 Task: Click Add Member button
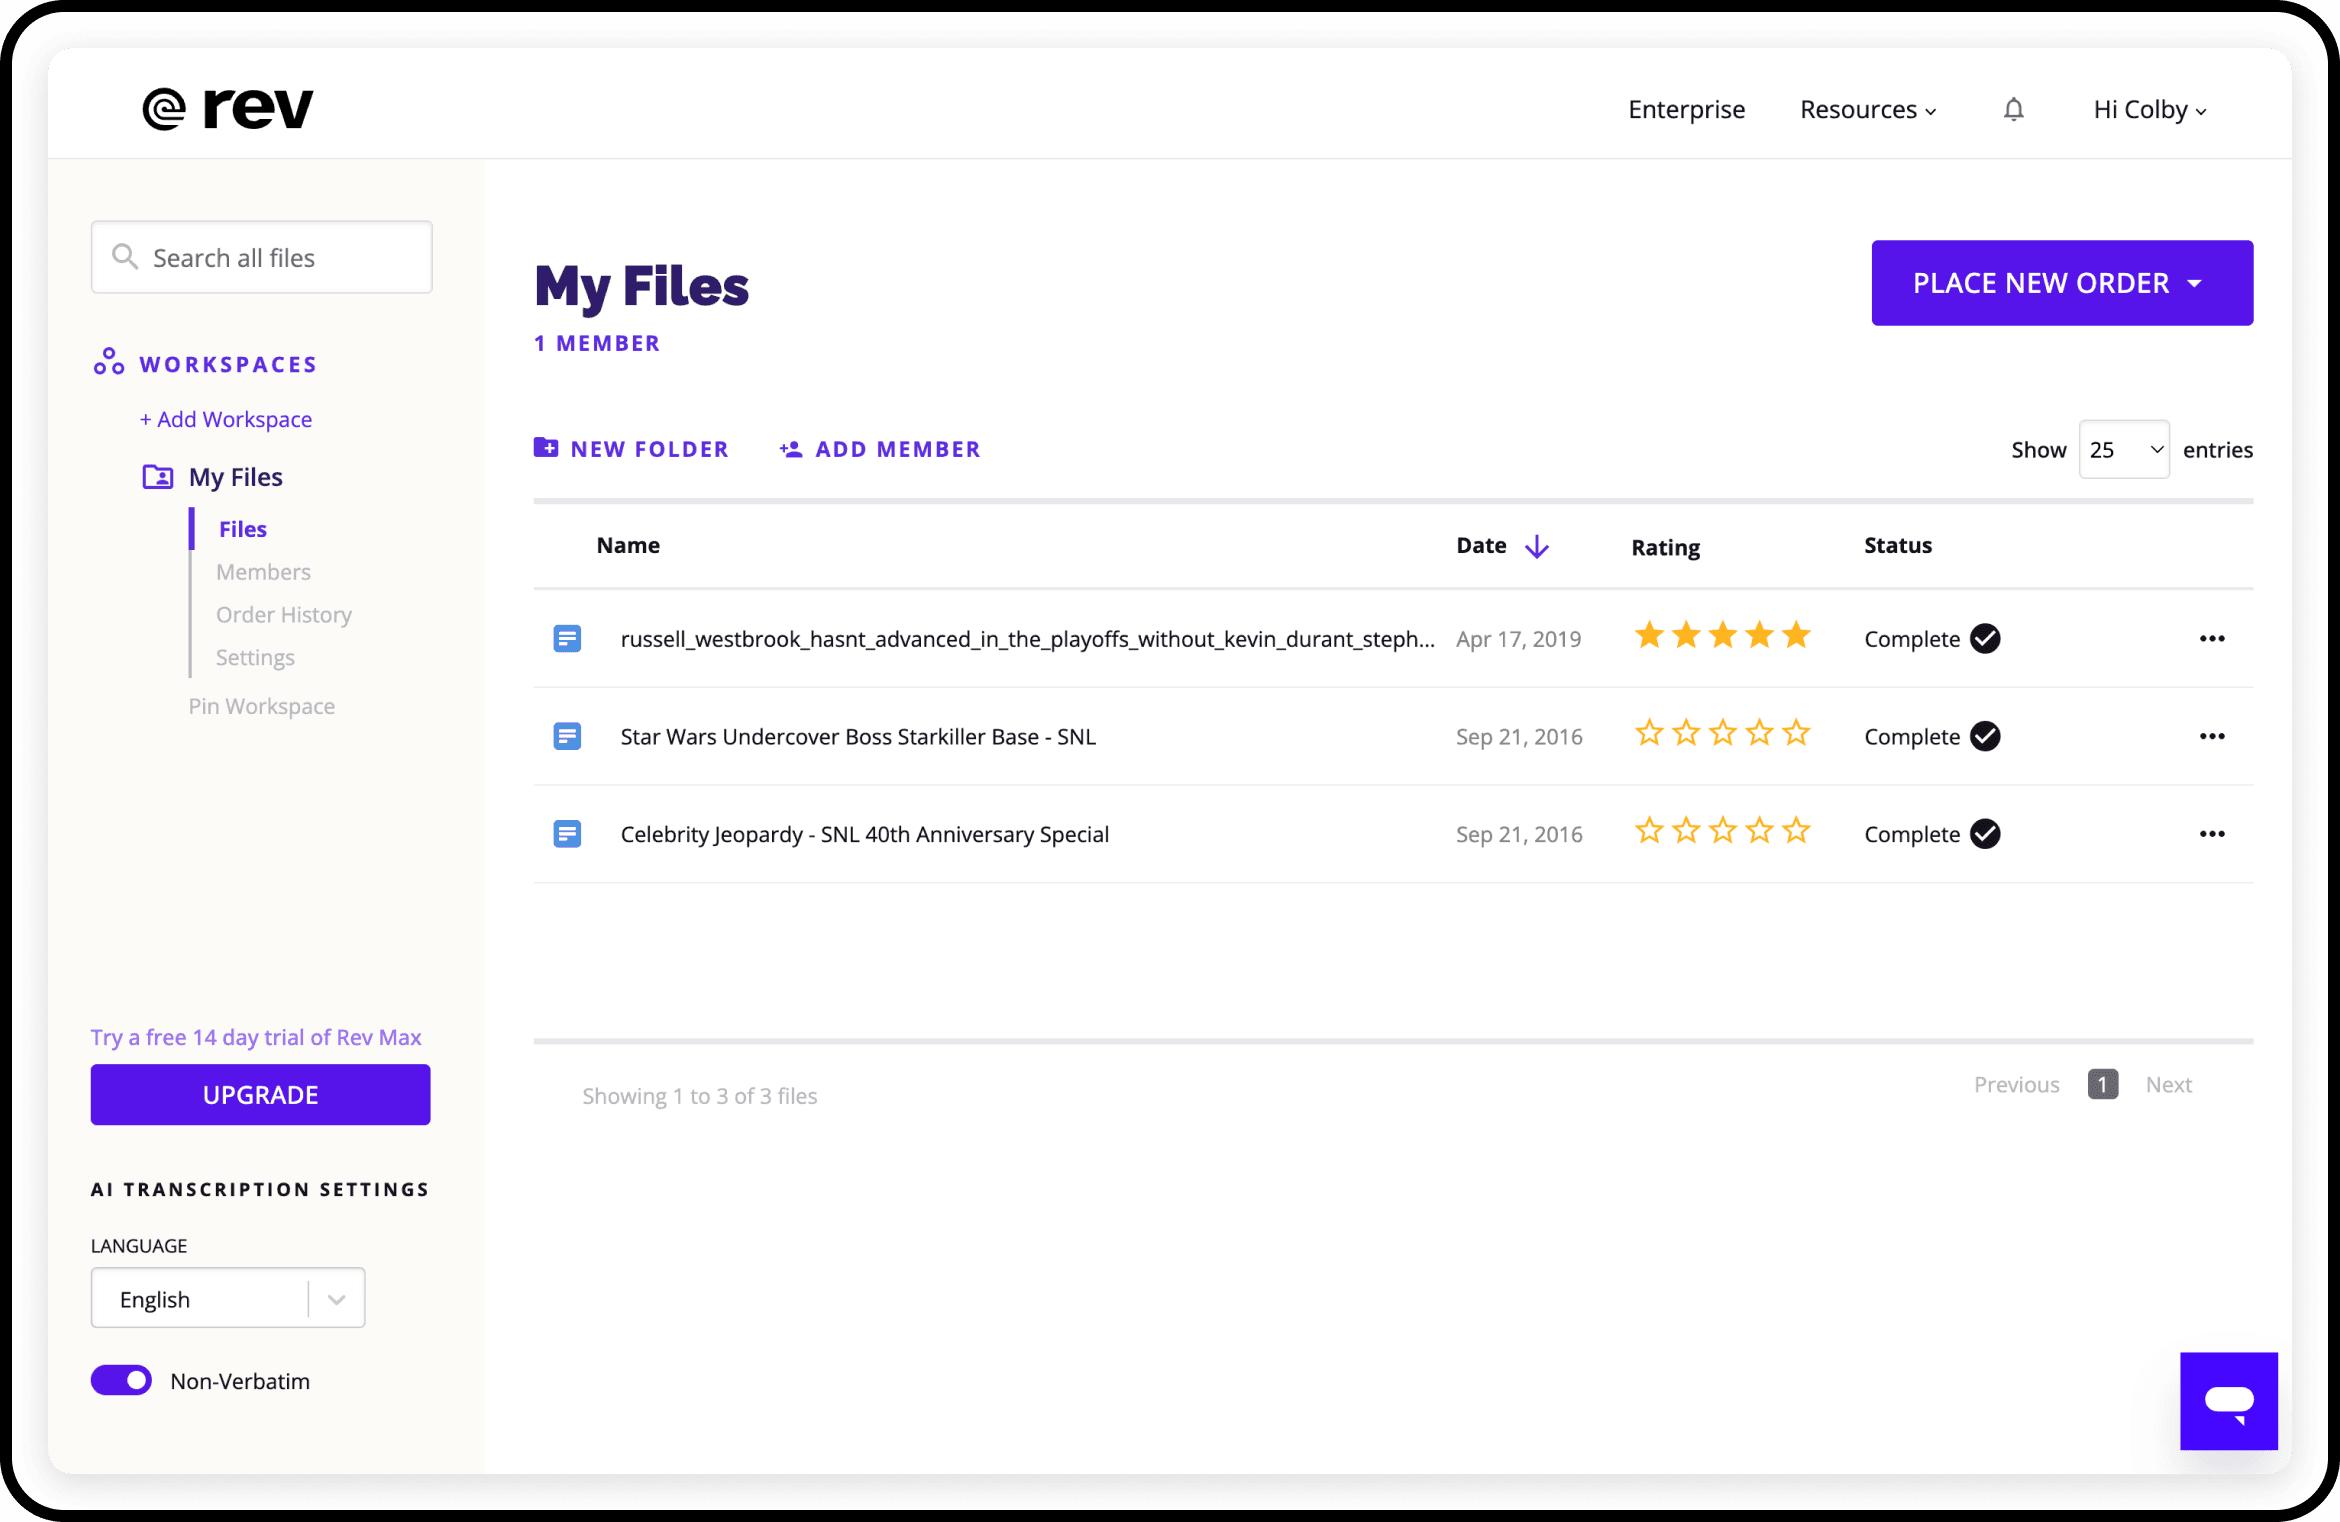click(880, 449)
